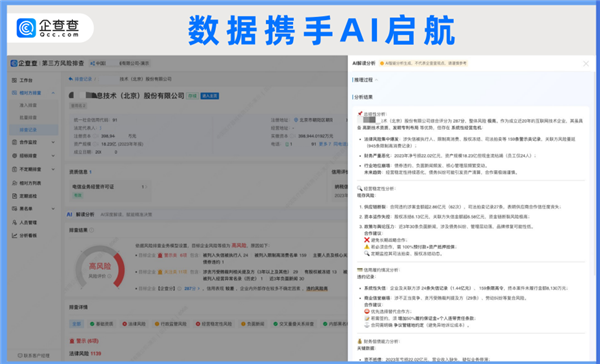The height and width of the screenshot is (364, 600).
Task: Go back via 排查记录 breadcrumb arrow
Action: click(70, 79)
